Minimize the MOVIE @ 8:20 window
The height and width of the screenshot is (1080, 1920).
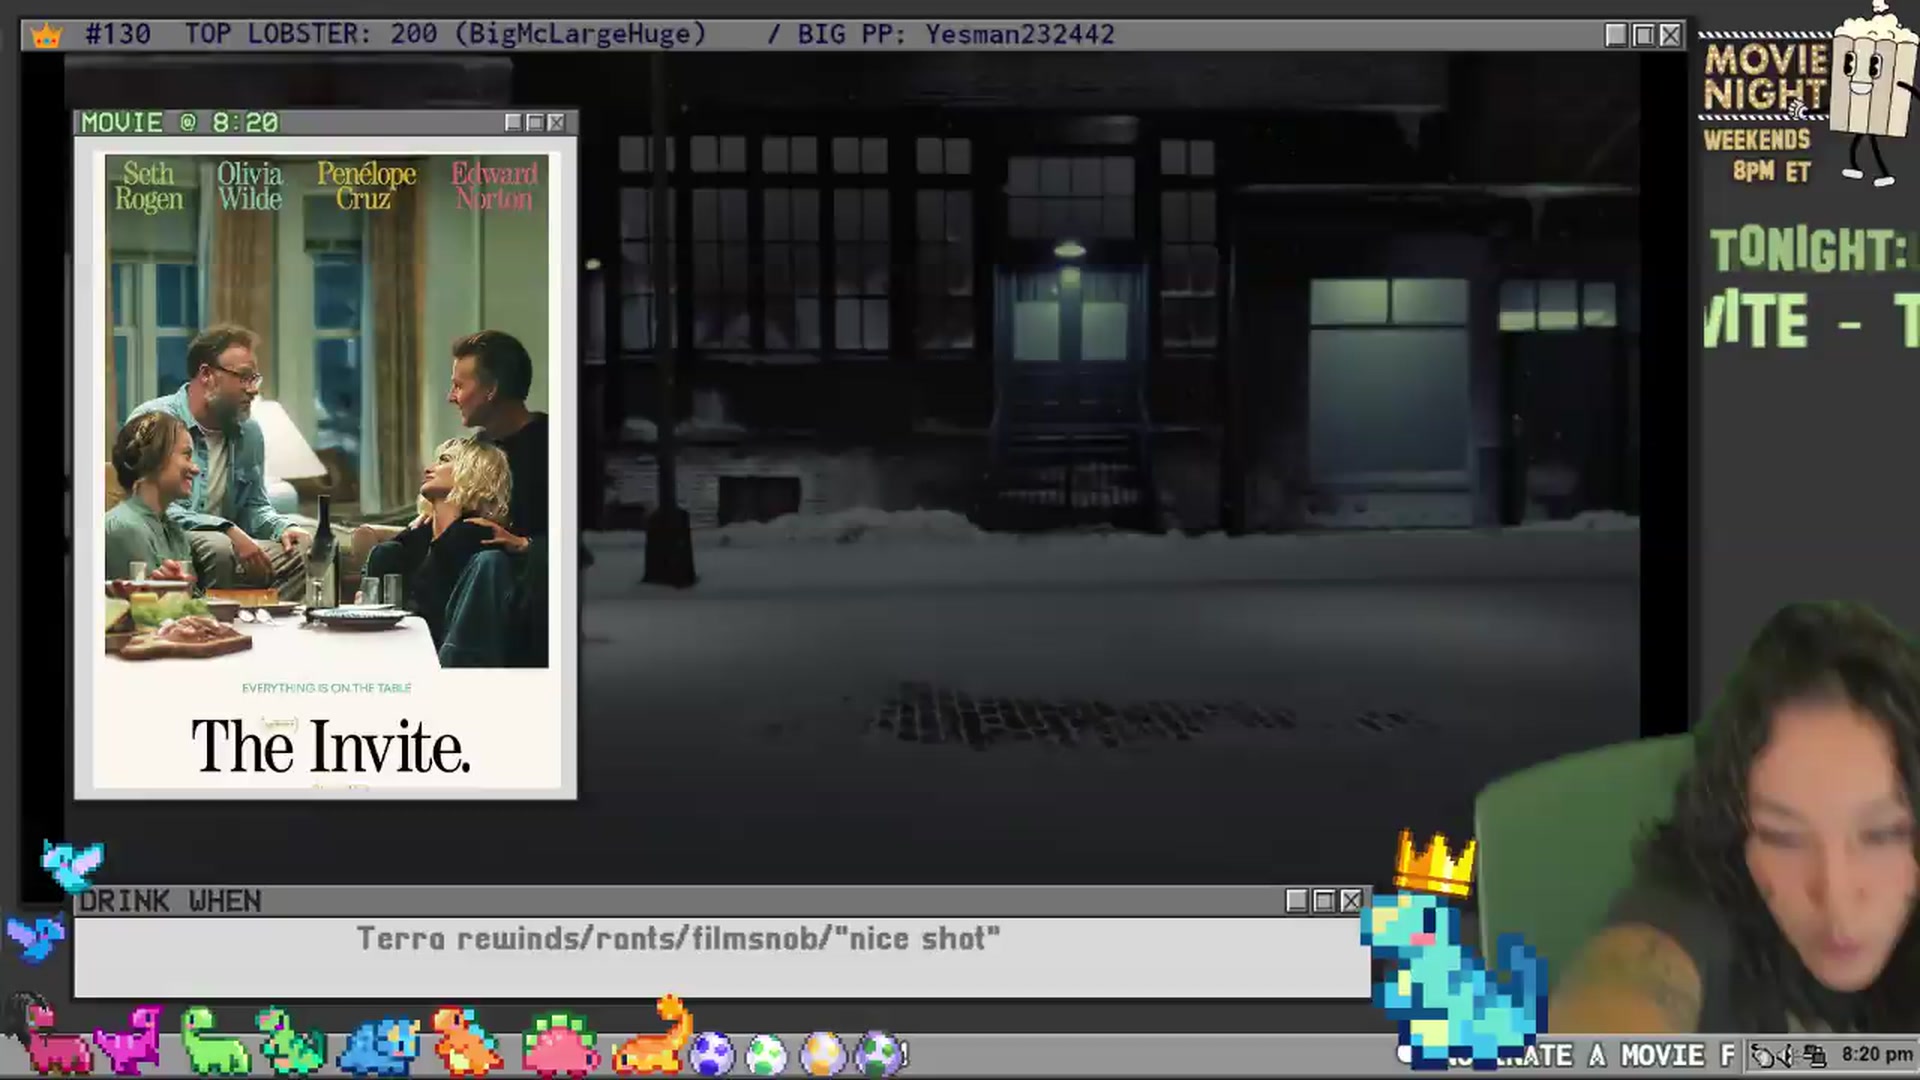[513, 122]
